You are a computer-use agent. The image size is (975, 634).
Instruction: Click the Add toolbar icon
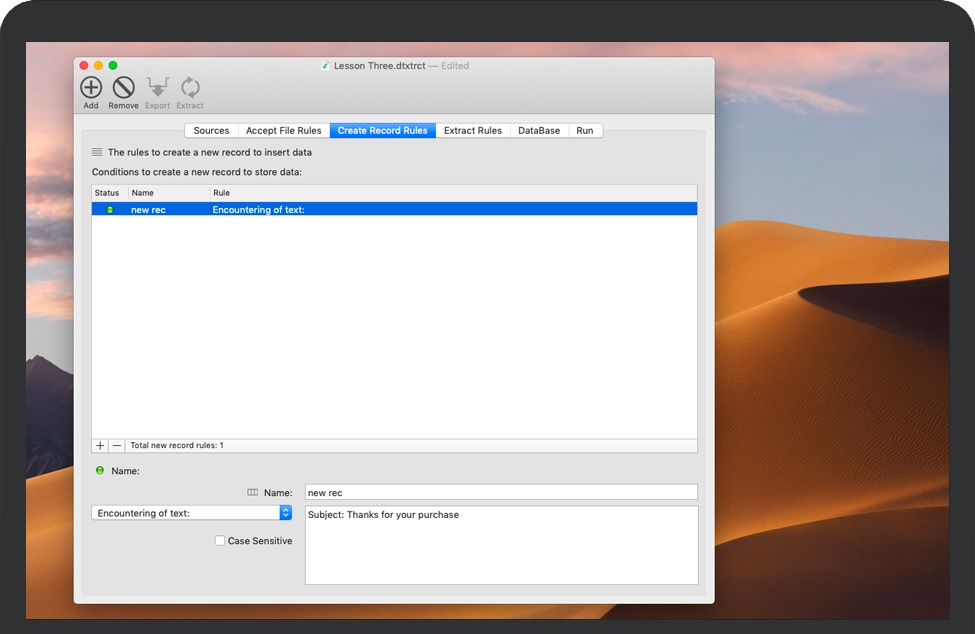point(90,88)
